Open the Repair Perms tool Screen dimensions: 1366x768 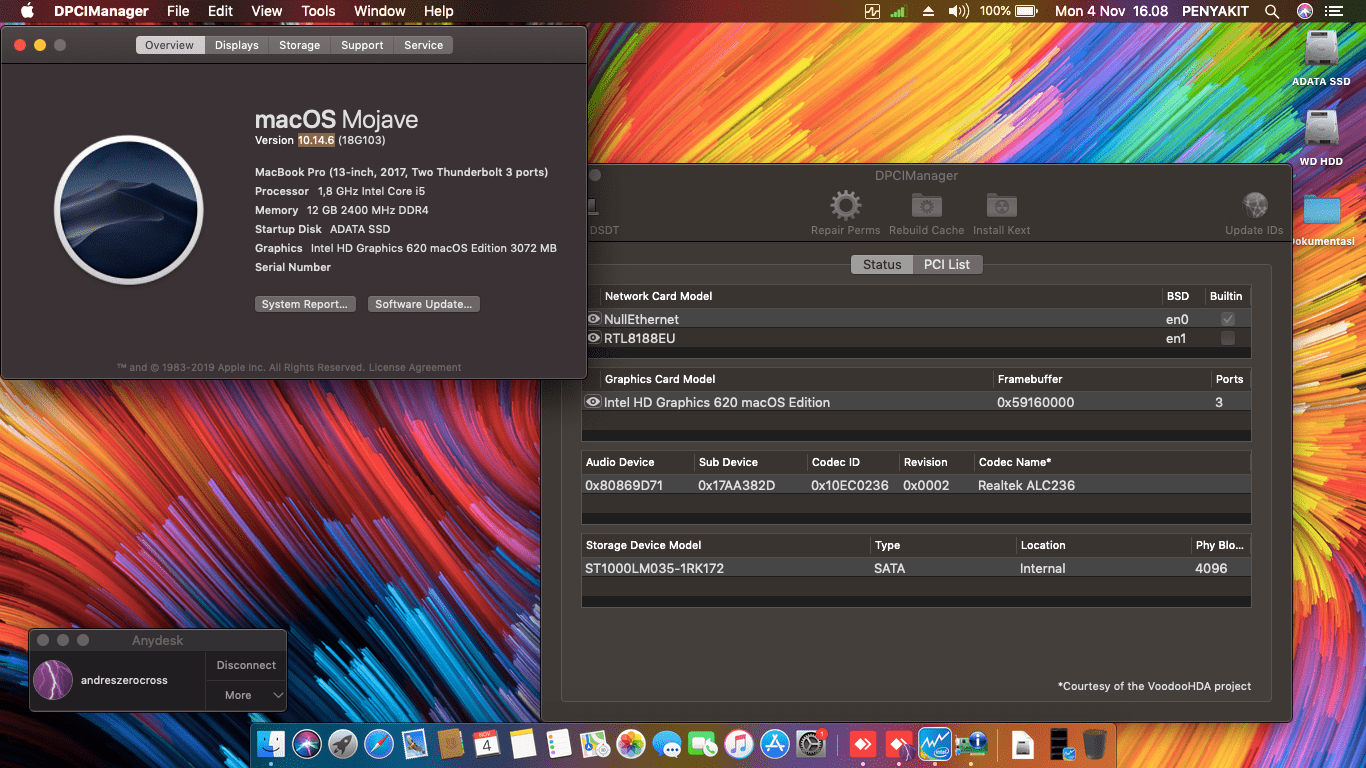[x=845, y=206]
